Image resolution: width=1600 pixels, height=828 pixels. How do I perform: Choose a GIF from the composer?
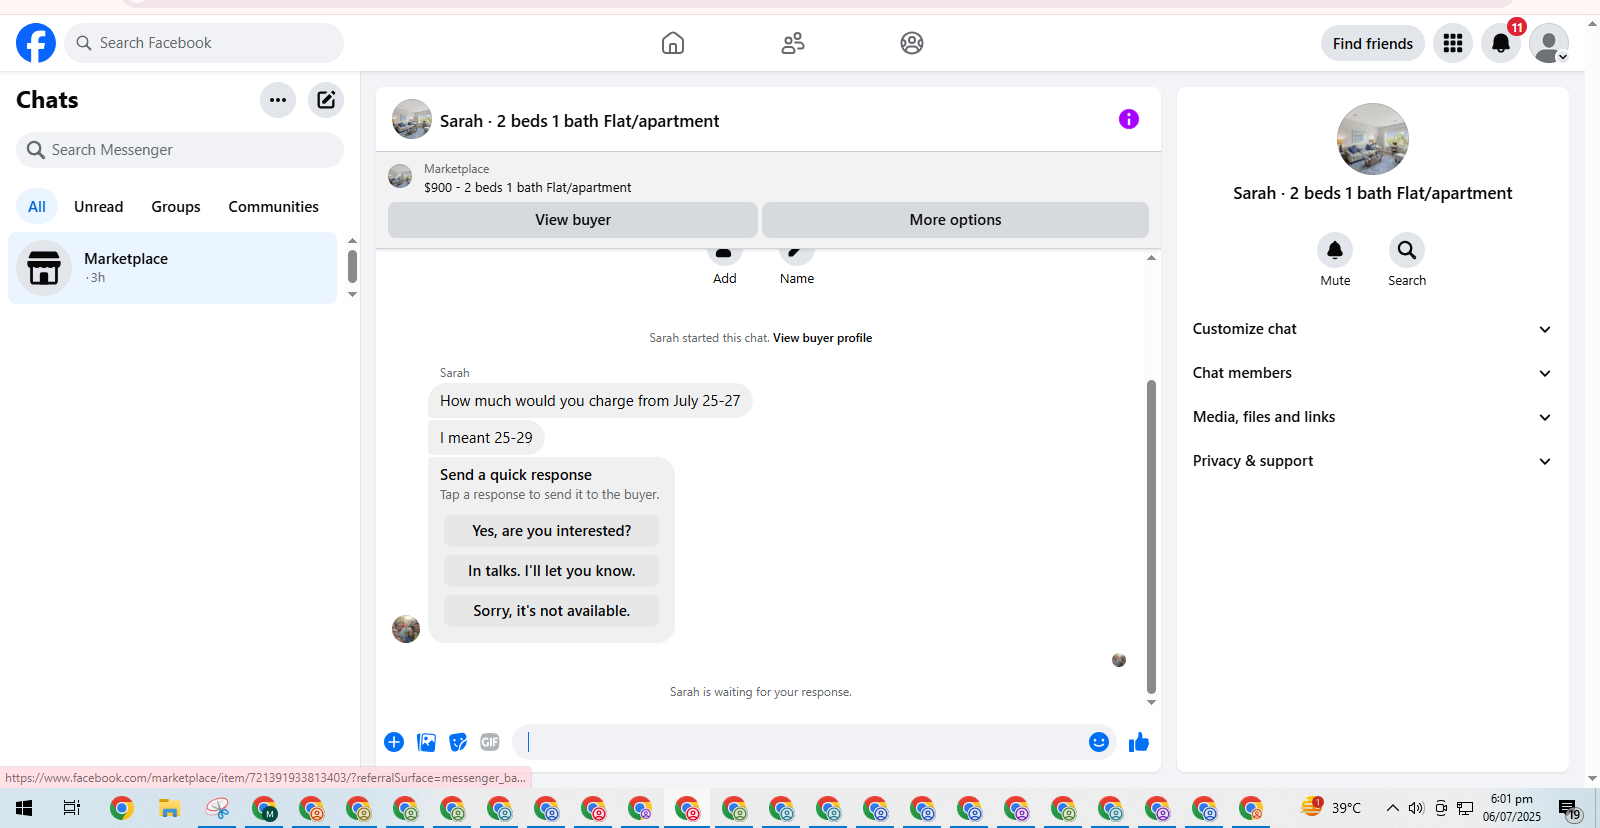(x=490, y=742)
